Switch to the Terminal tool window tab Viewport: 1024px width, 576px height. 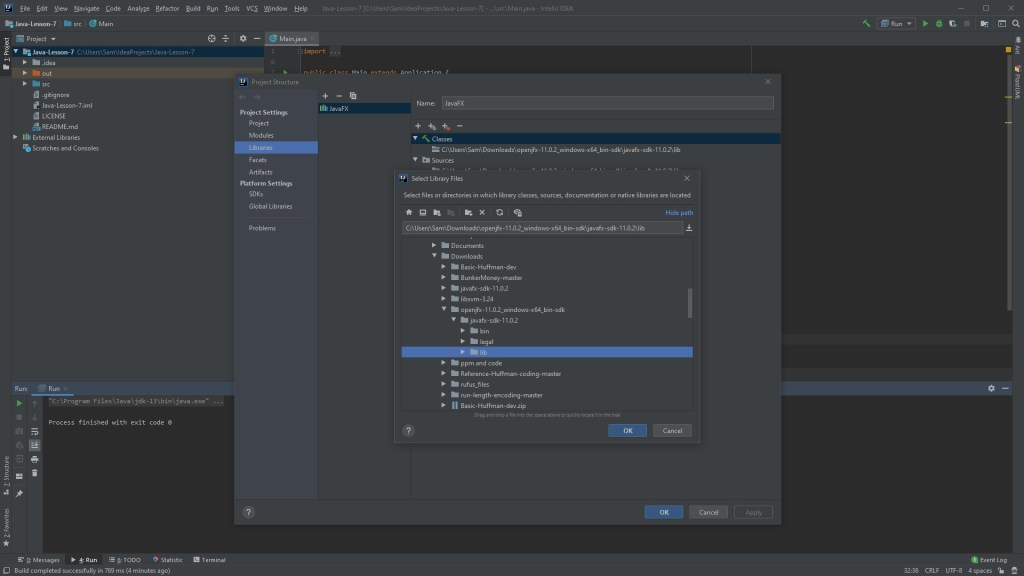209,560
